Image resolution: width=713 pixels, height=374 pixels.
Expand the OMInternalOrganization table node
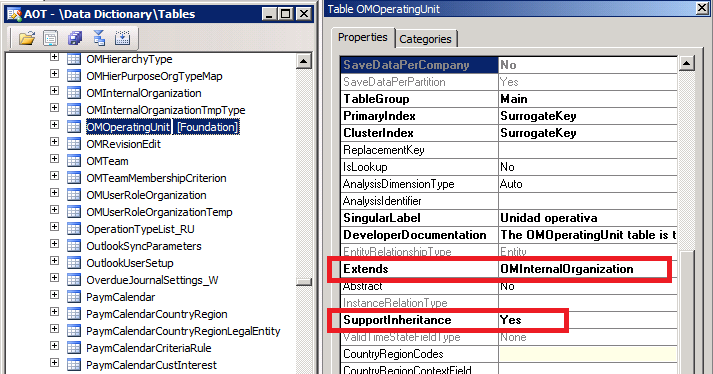point(55,91)
